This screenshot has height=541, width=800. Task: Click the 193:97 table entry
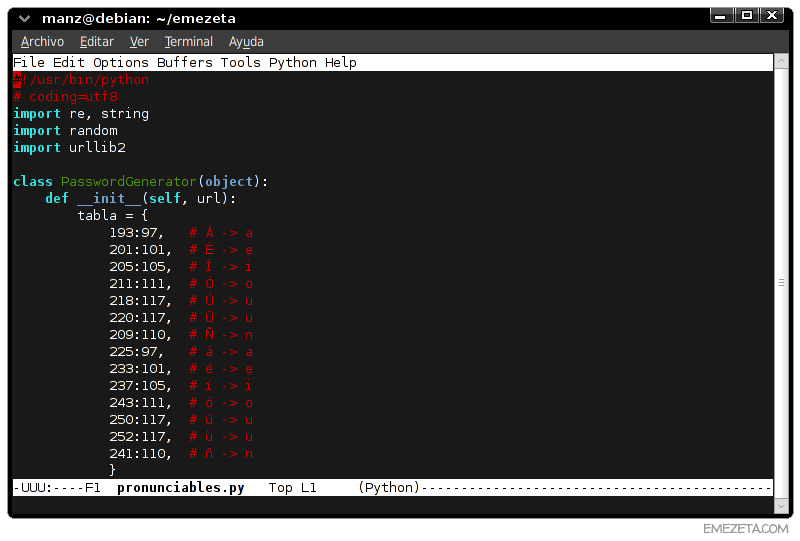coord(136,233)
